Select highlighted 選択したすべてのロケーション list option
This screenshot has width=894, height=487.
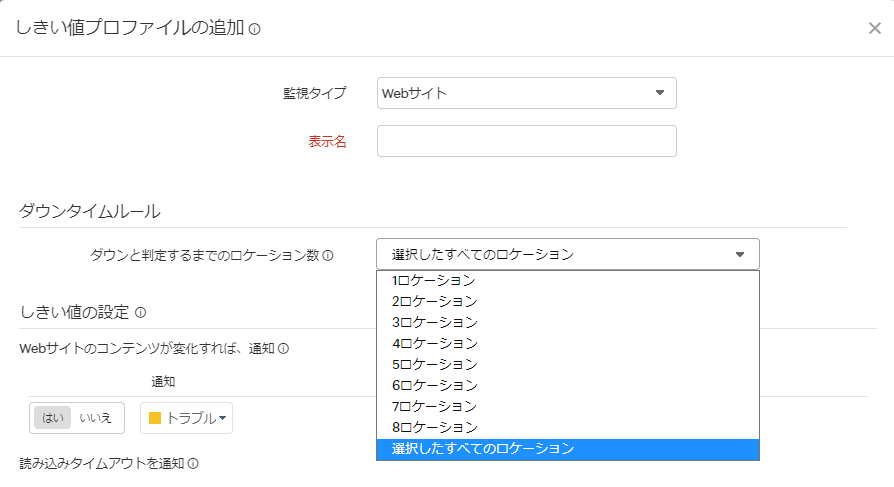[483, 449]
